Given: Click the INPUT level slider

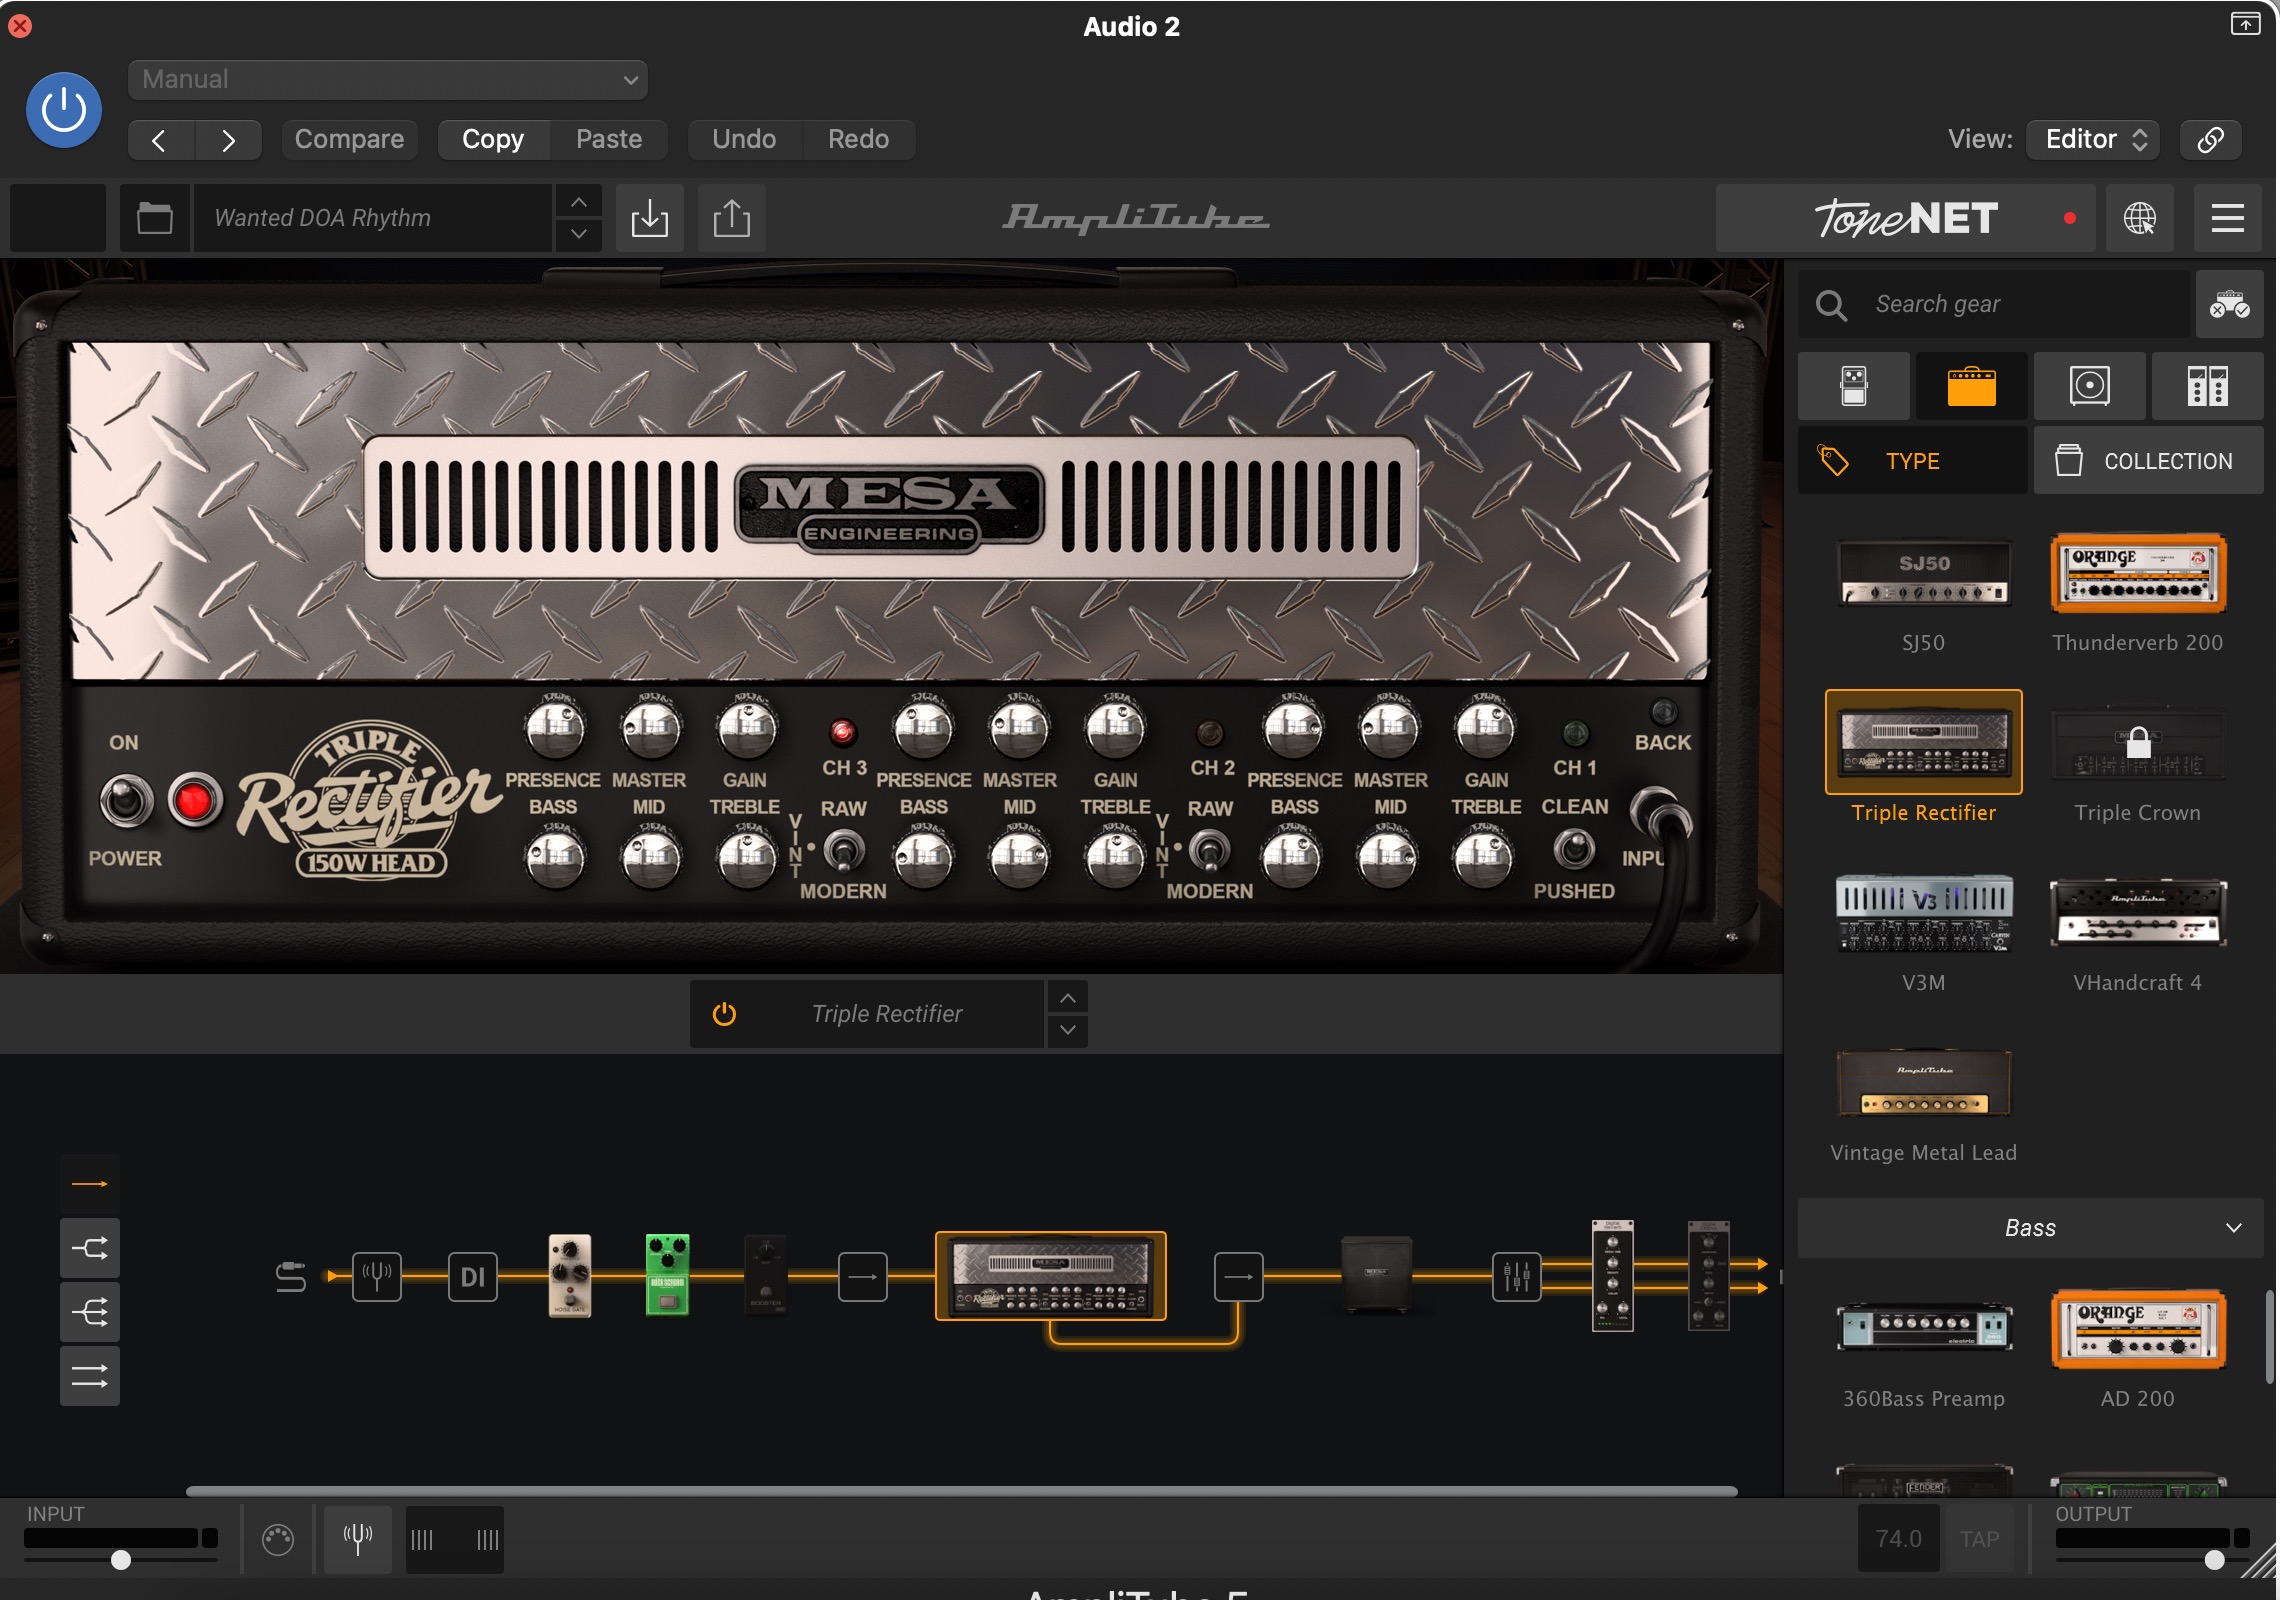Looking at the screenshot, I should pos(121,1559).
